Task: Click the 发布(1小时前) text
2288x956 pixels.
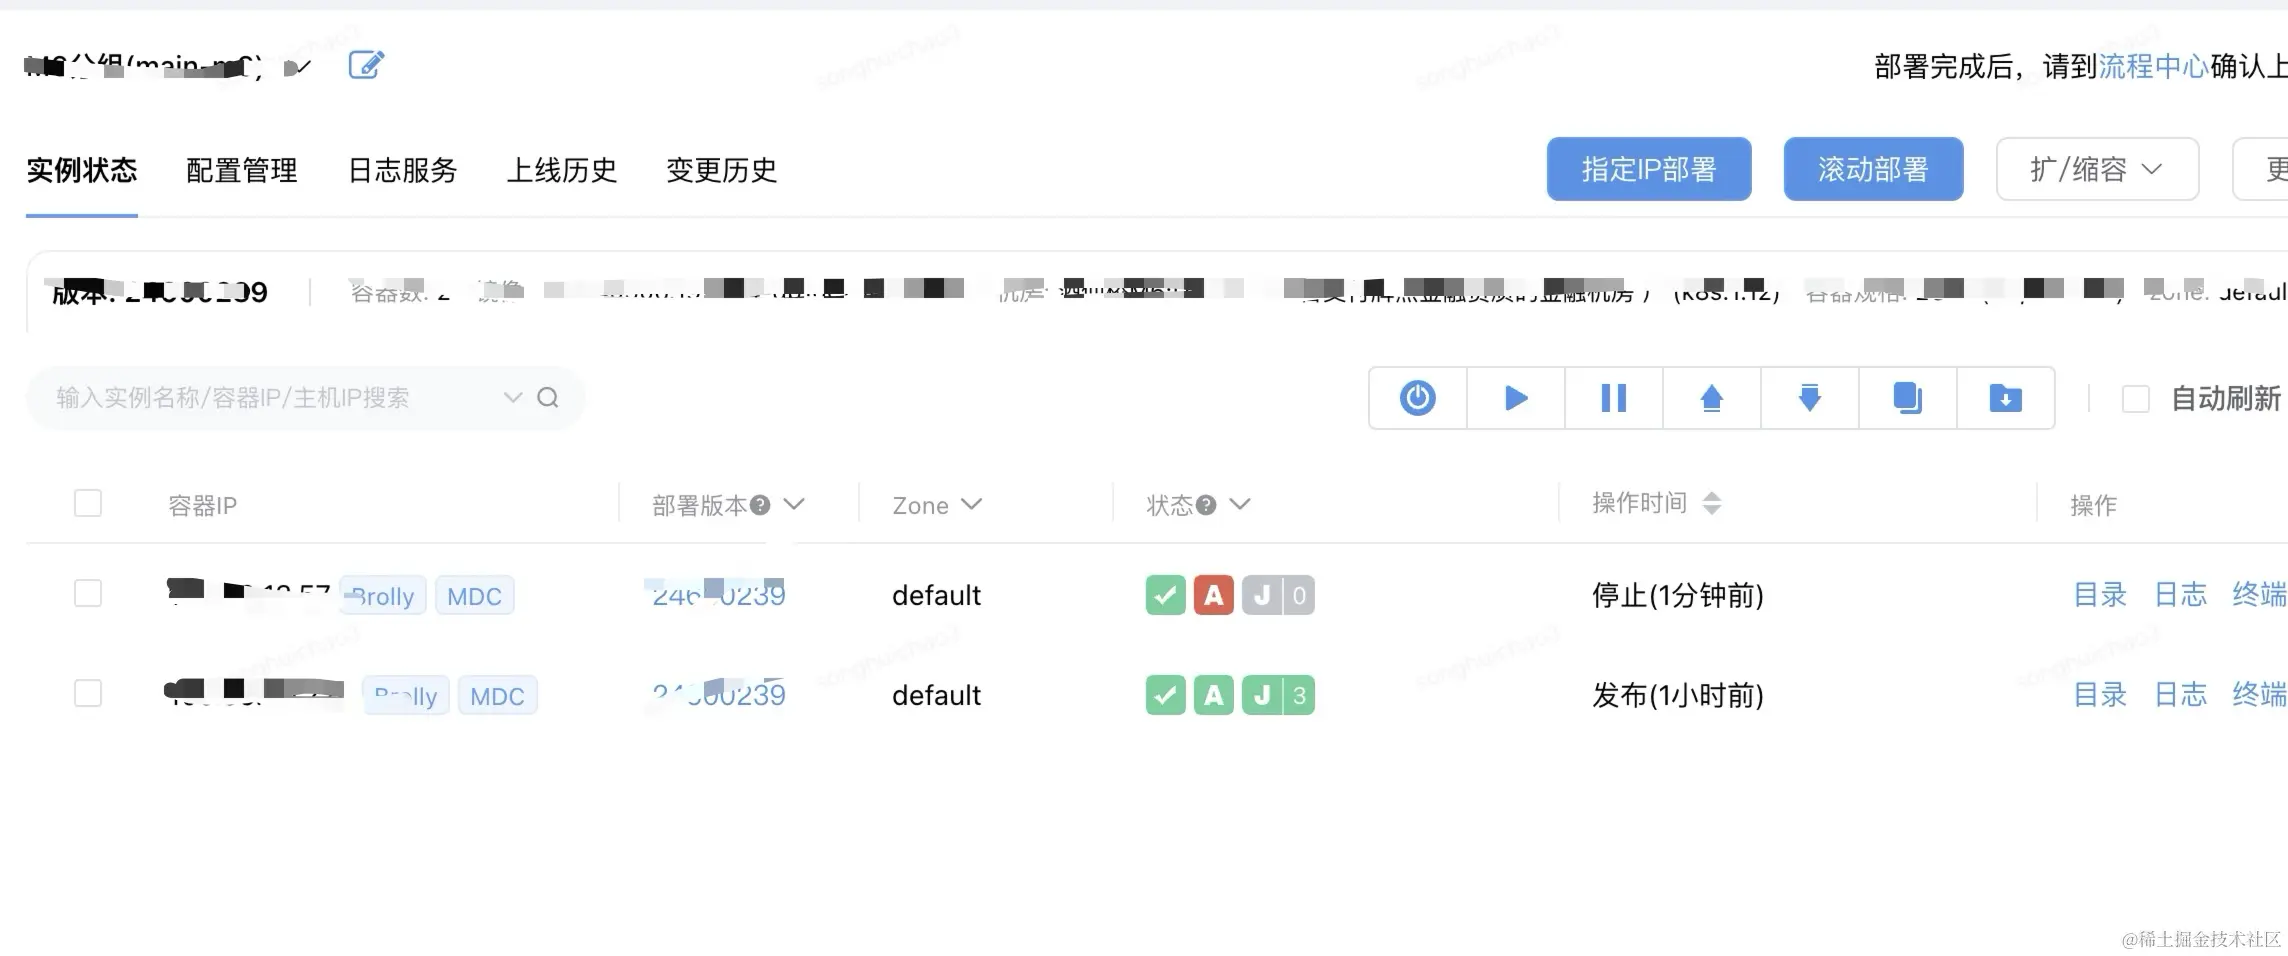Action: pyautogui.click(x=1677, y=695)
